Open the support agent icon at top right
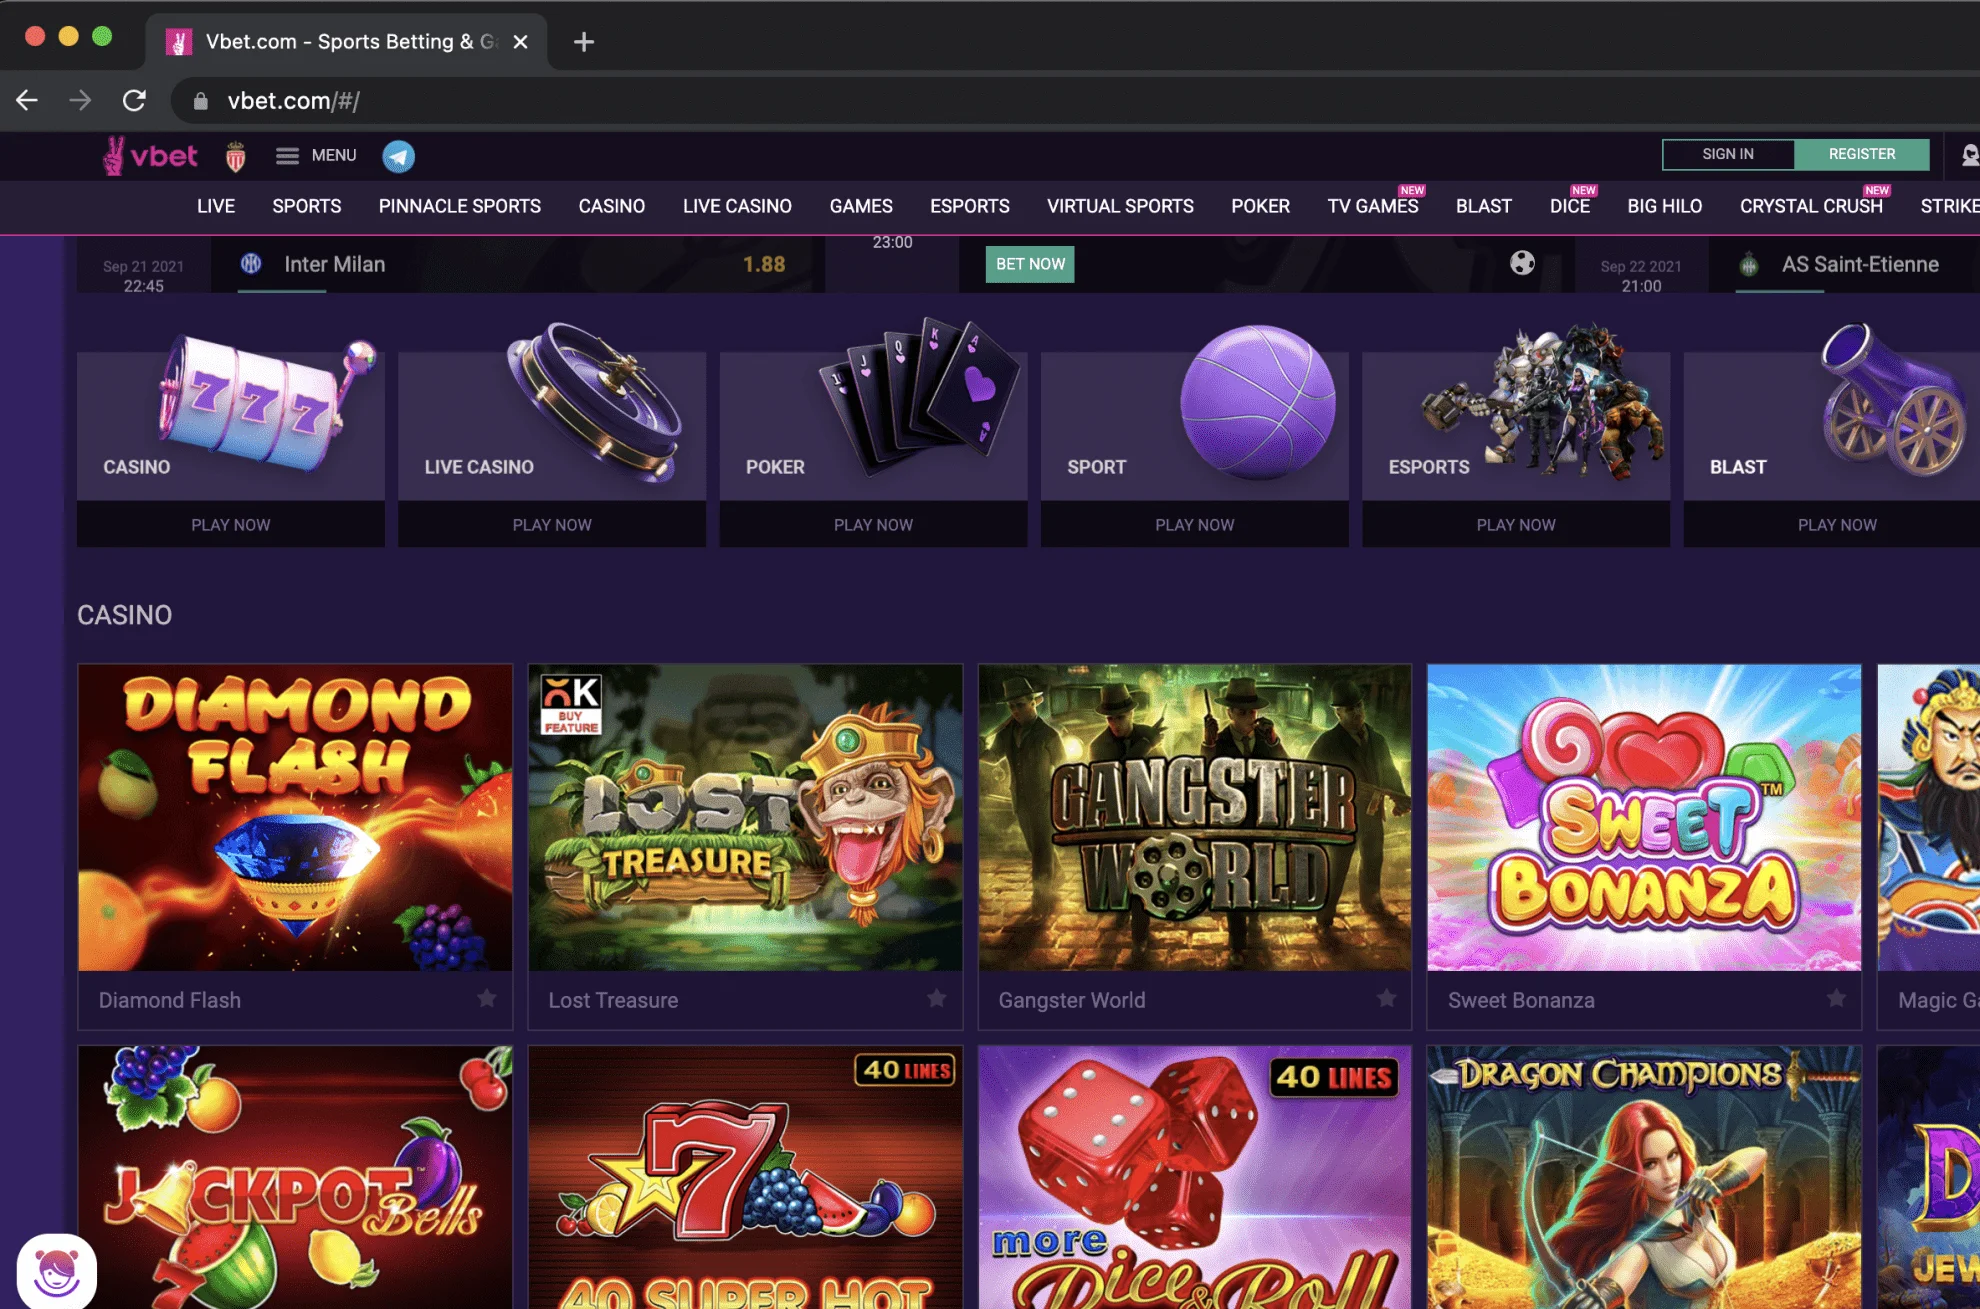 [1969, 155]
